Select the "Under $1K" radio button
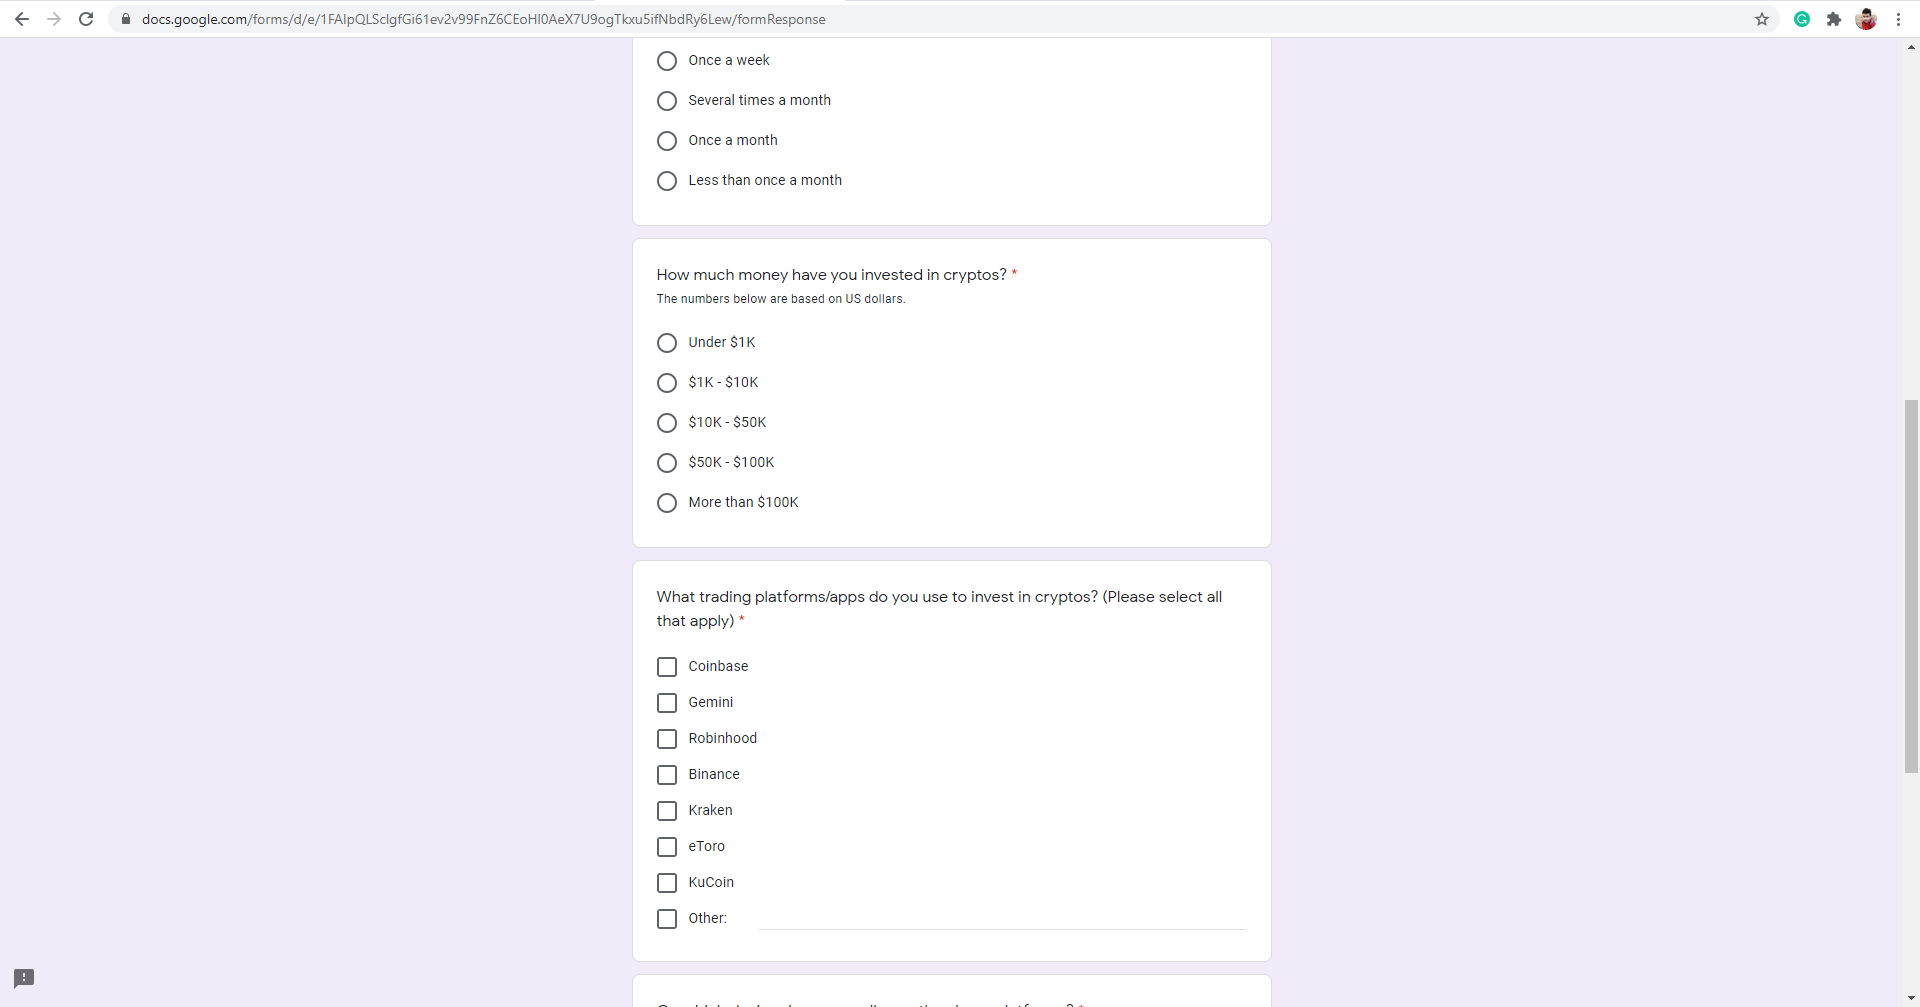1920x1007 pixels. (667, 343)
